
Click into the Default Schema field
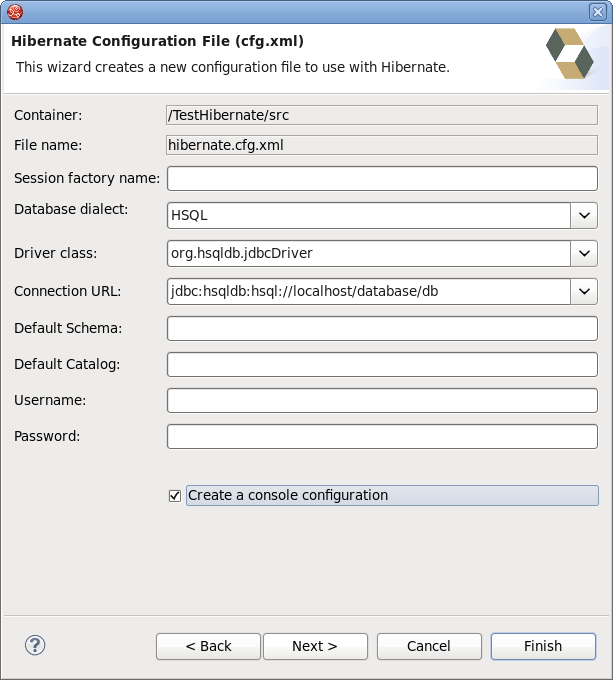(382, 328)
